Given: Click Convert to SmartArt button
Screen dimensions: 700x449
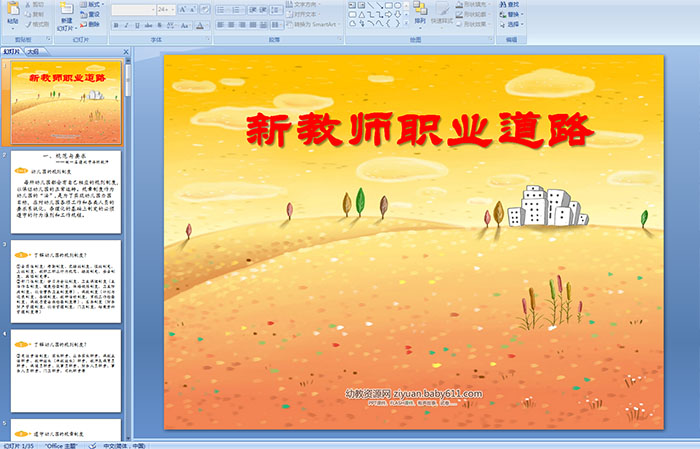Looking at the screenshot, I should point(313,24).
